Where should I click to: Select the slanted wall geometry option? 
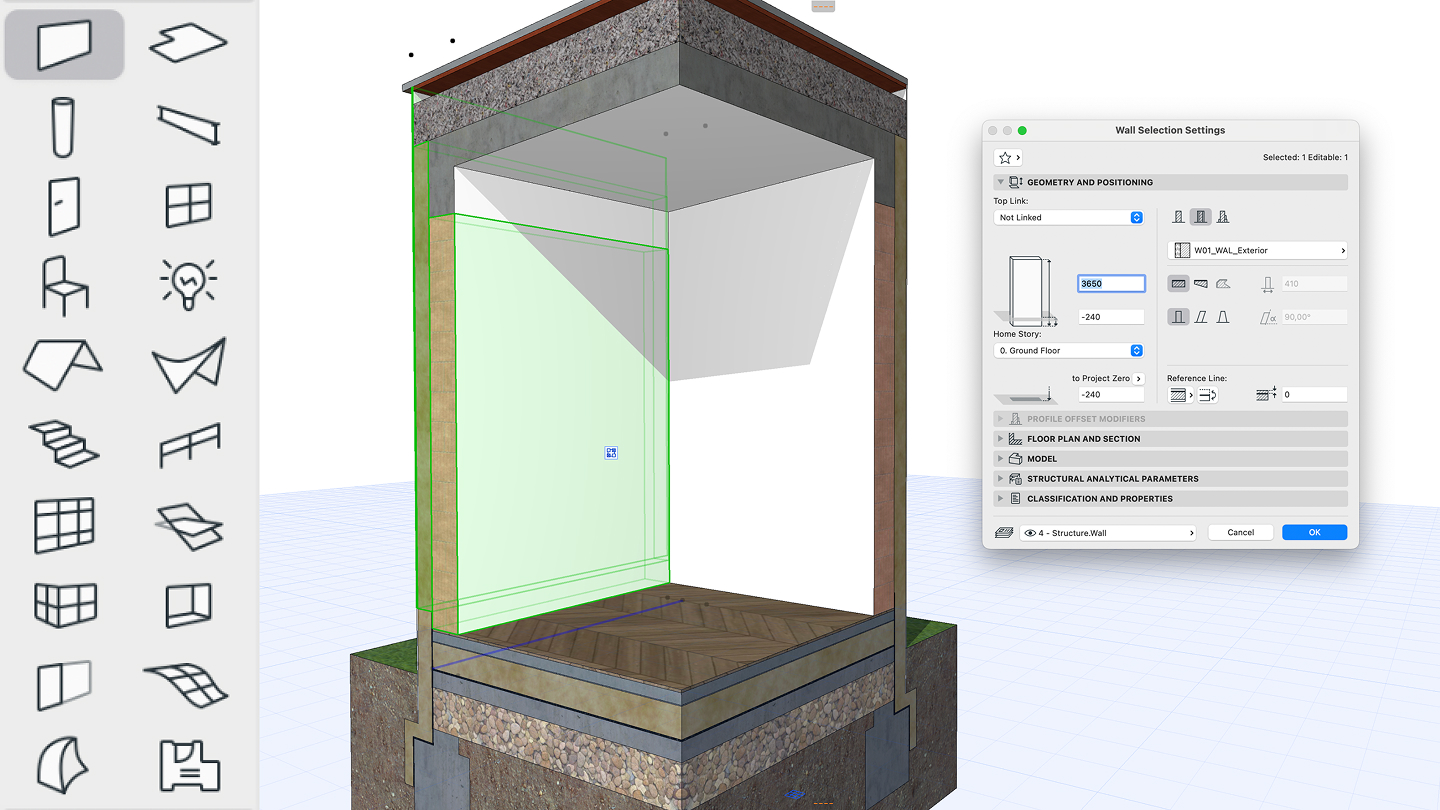[x=1200, y=316]
